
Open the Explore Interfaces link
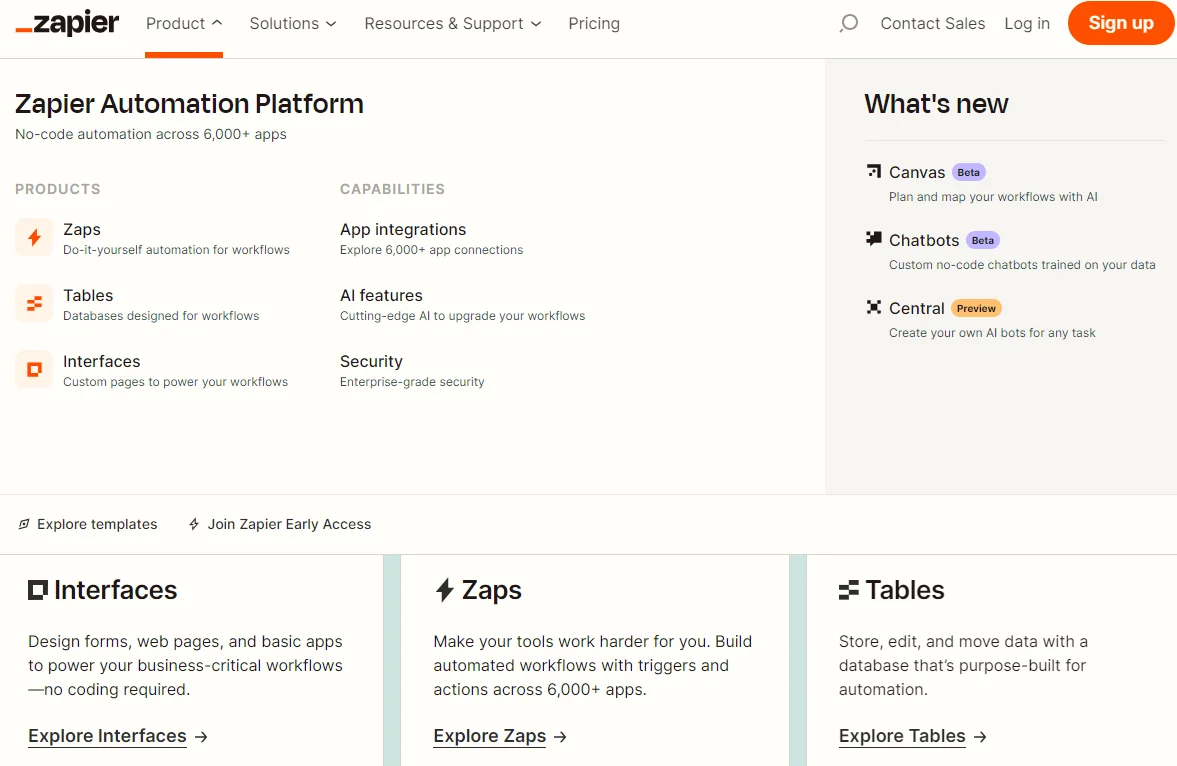tap(107, 736)
